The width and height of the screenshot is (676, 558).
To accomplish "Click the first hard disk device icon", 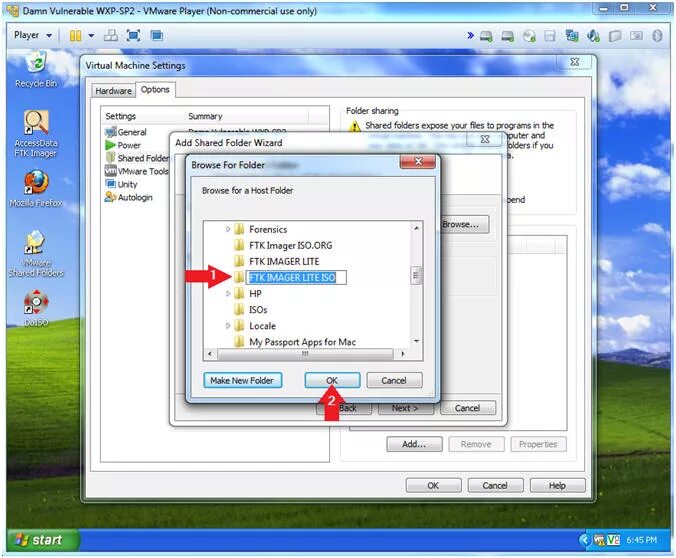I will click(486, 36).
